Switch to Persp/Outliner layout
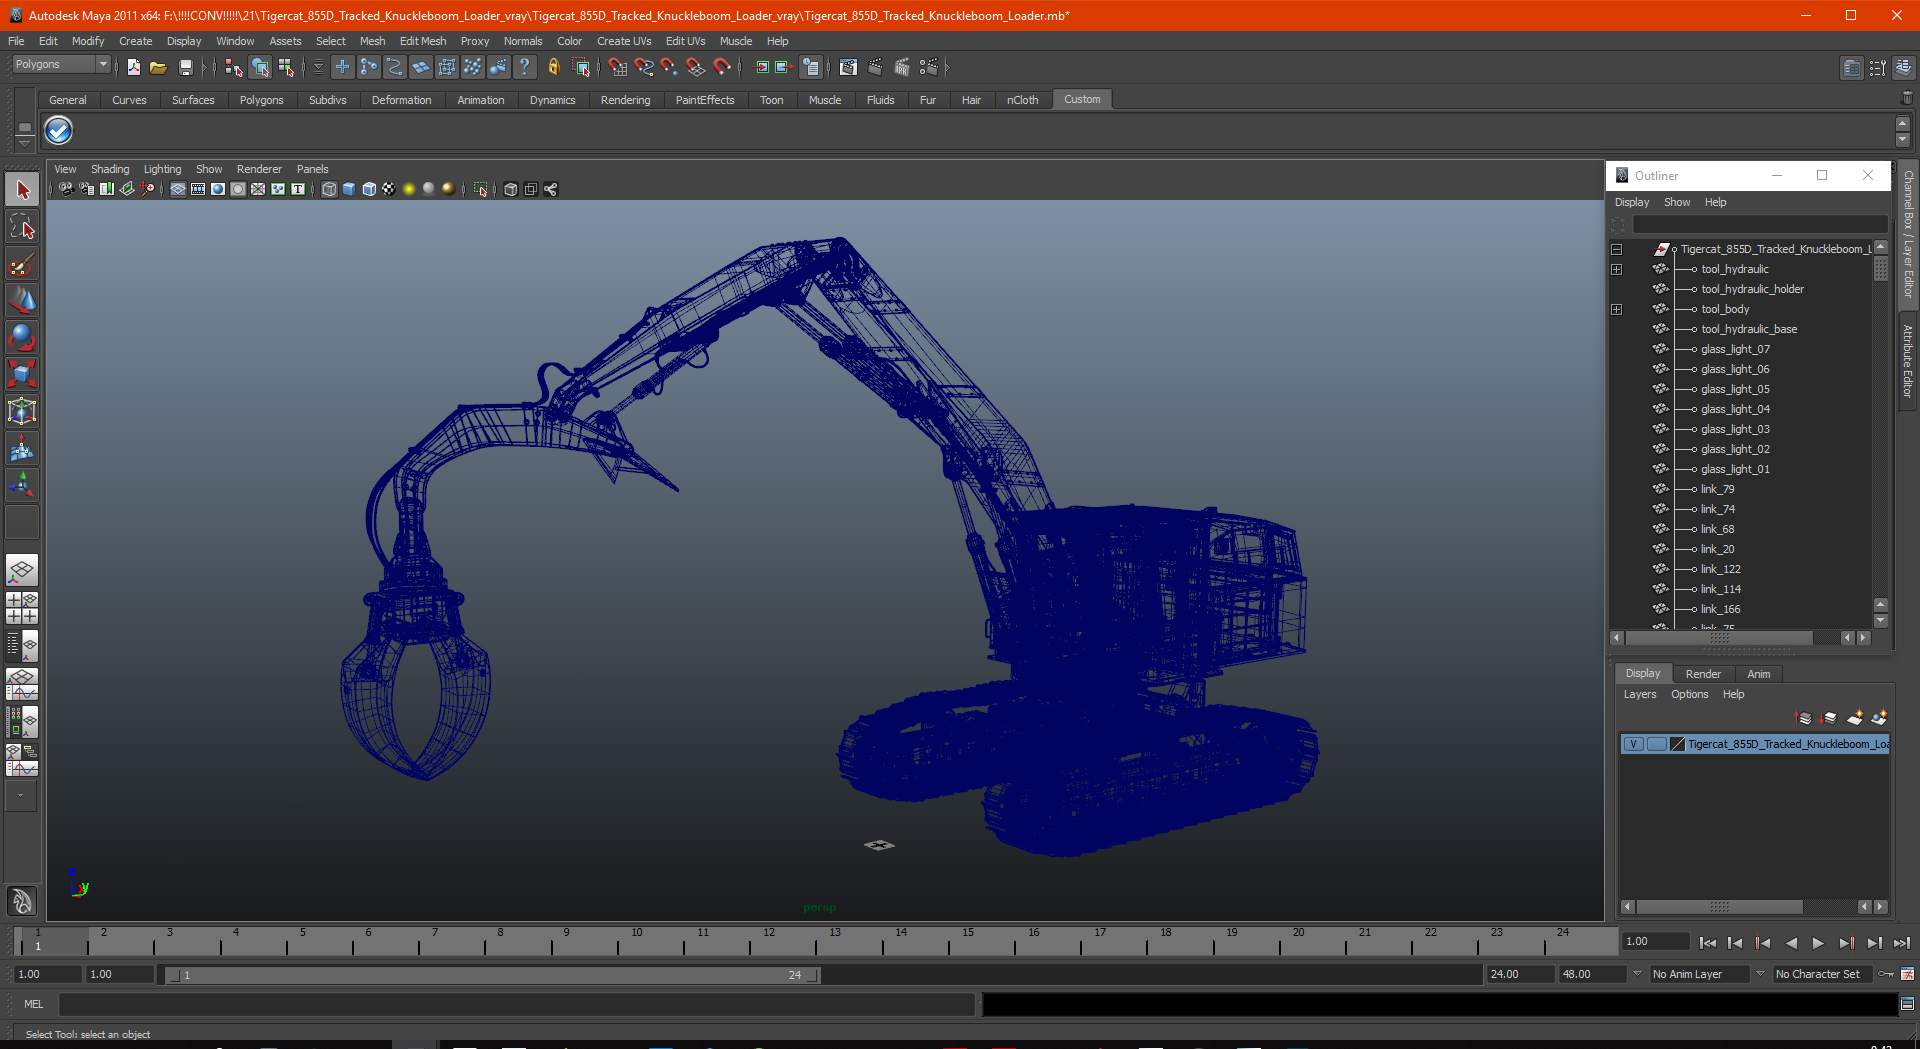The image size is (1920, 1049). [22, 646]
